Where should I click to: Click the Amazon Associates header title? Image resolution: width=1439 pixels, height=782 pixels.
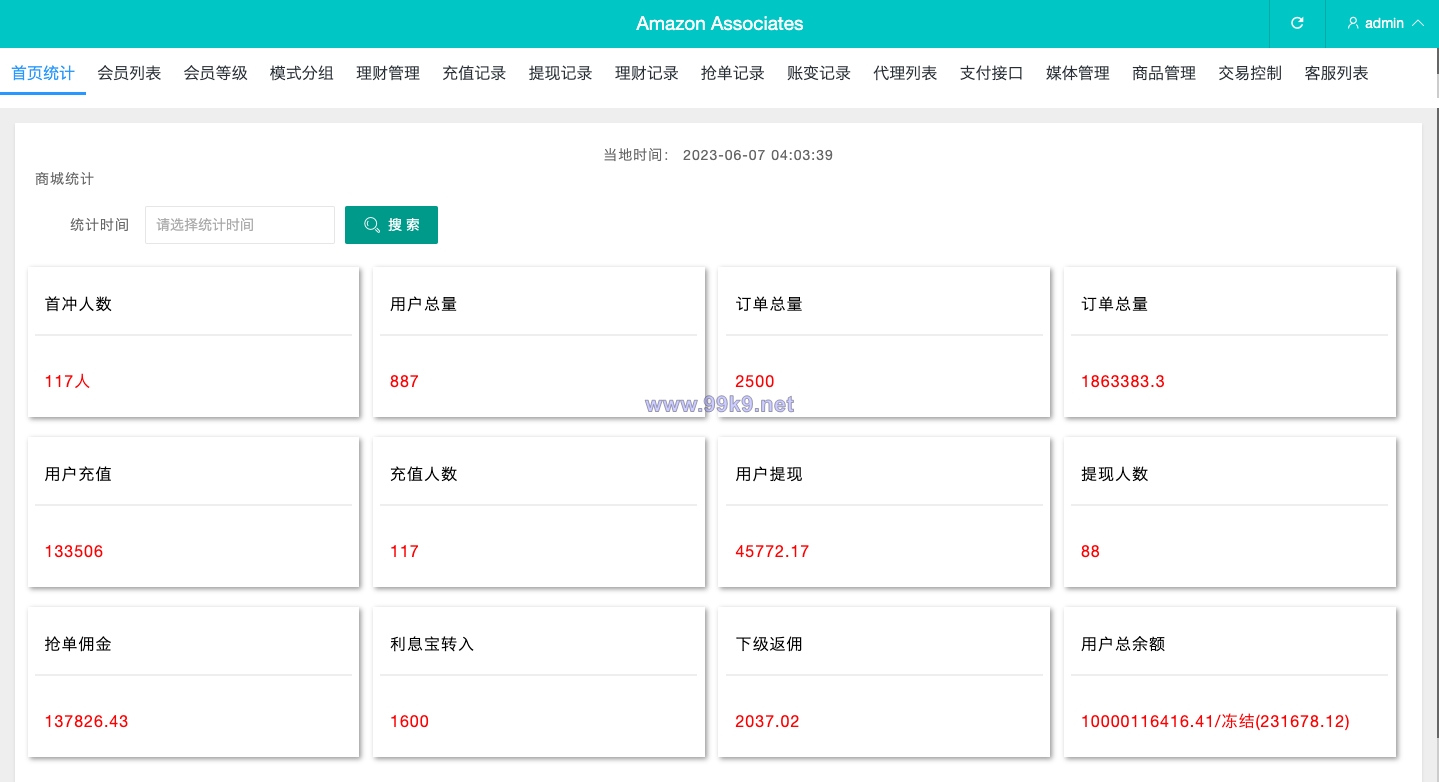click(x=719, y=23)
